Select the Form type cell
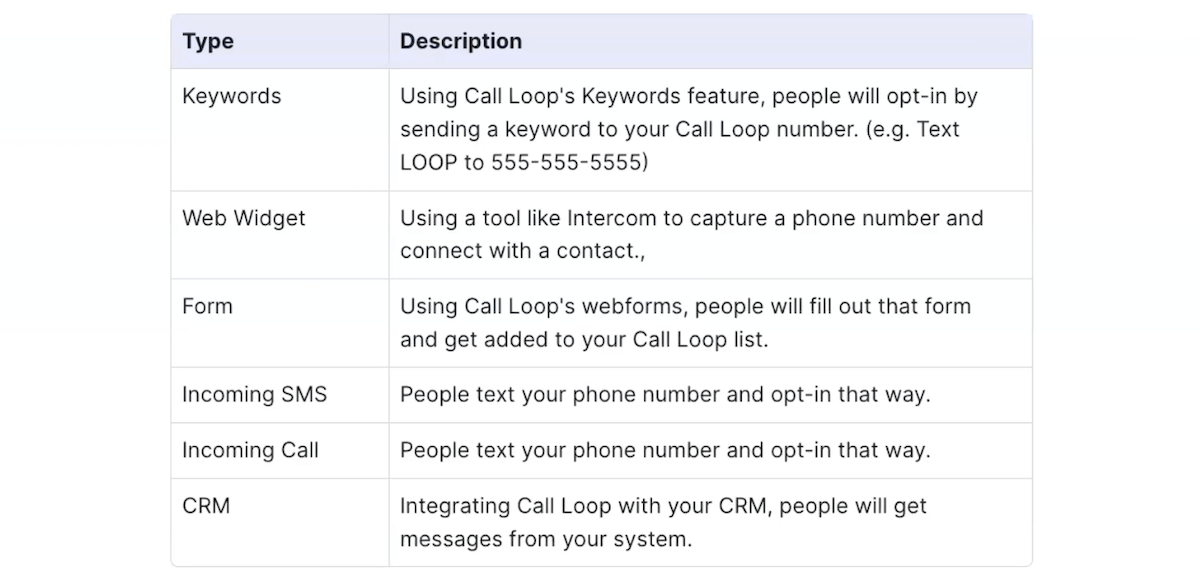Viewport: 1200px width, 582px height. click(280, 322)
